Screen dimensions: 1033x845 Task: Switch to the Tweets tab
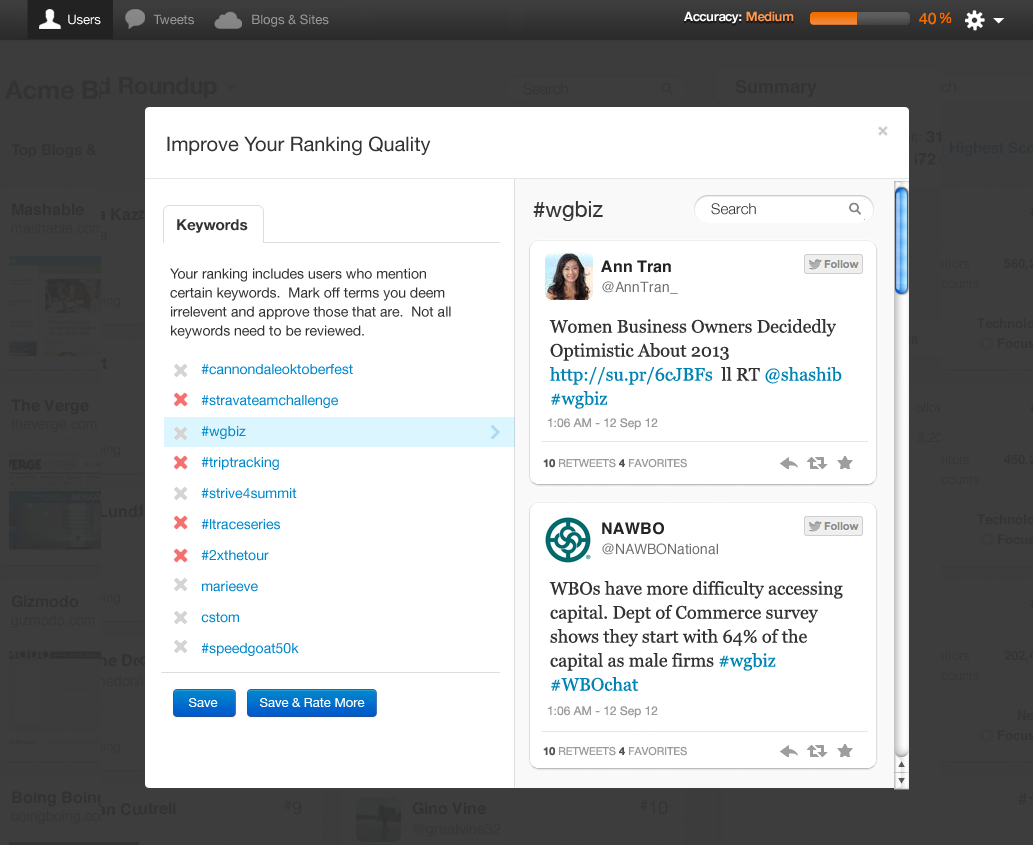(160, 19)
